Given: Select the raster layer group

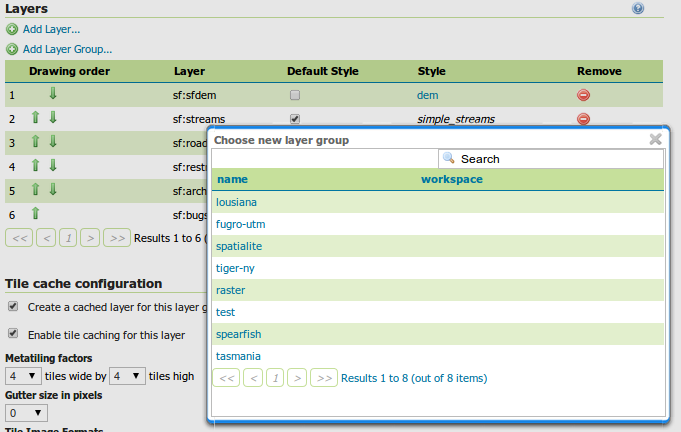Looking at the screenshot, I should (231, 290).
